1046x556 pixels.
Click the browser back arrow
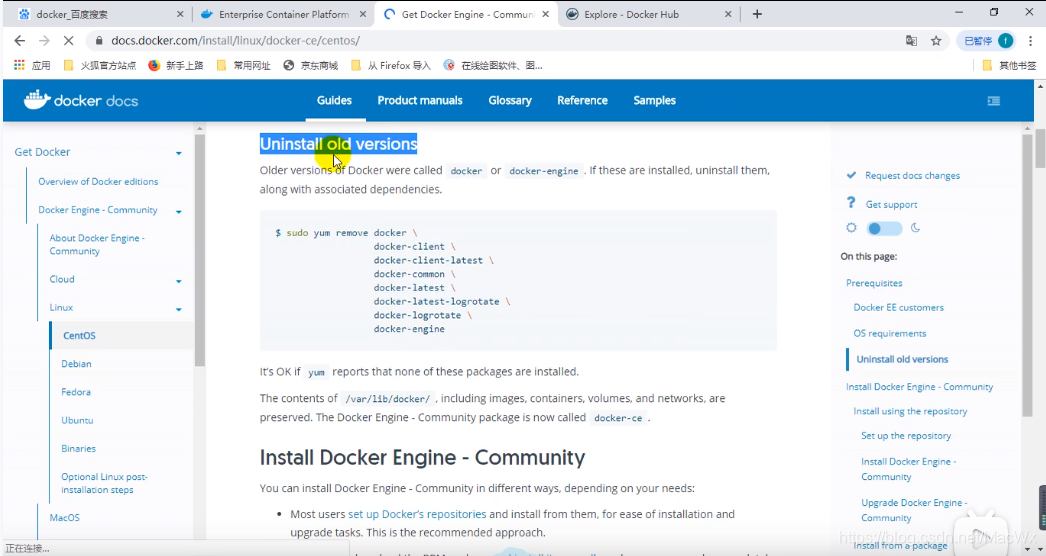click(x=21, y=41)
